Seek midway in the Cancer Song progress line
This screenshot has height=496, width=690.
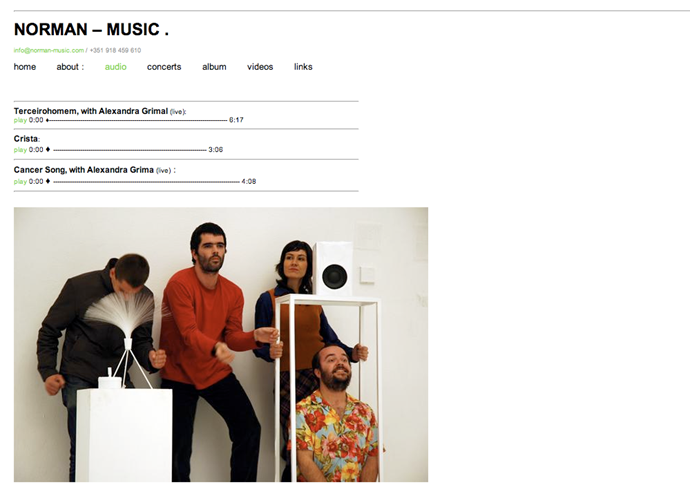click(x=147, y=181)
